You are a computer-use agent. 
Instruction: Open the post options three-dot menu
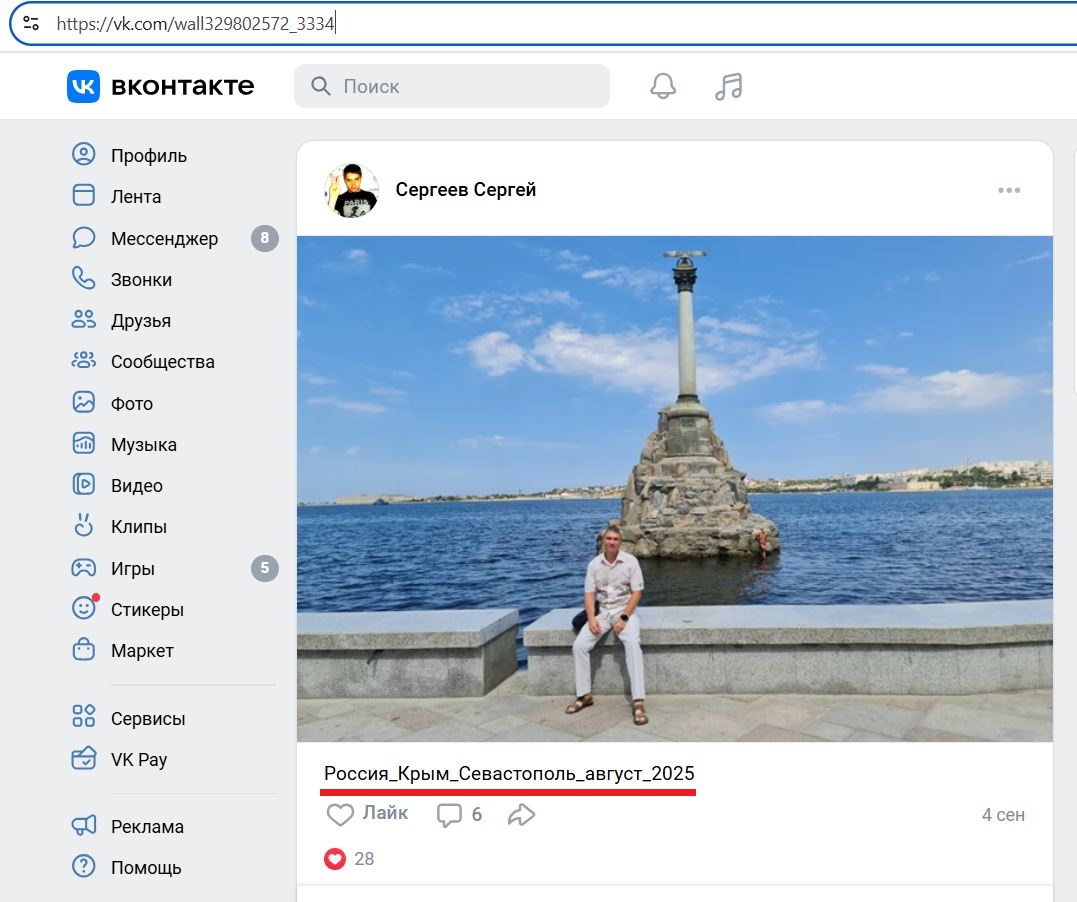coord(1009,190)
